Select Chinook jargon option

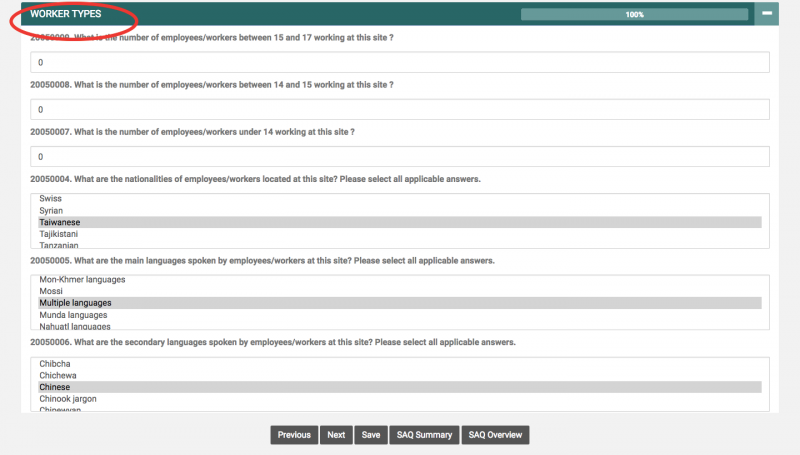click(x=68, y=399)
